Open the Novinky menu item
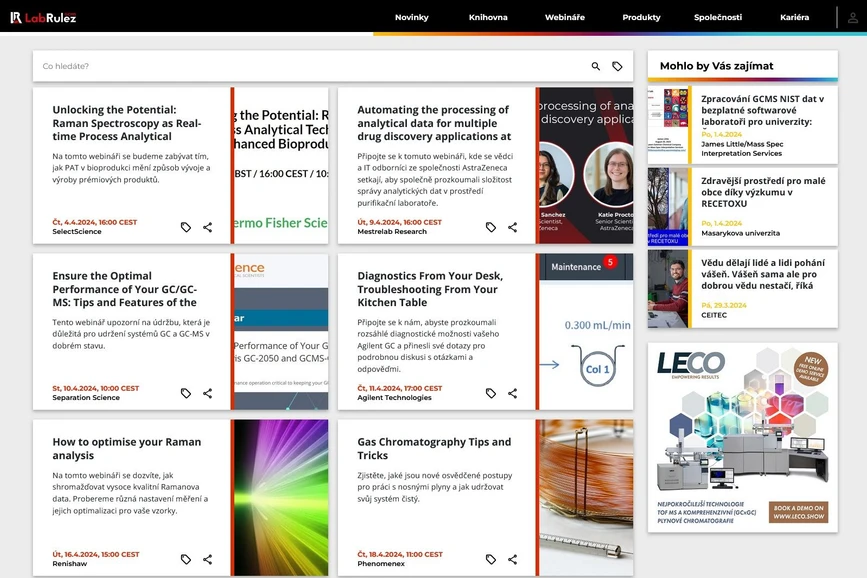This screenshot has height=578, width=867. tap(411, 17)
